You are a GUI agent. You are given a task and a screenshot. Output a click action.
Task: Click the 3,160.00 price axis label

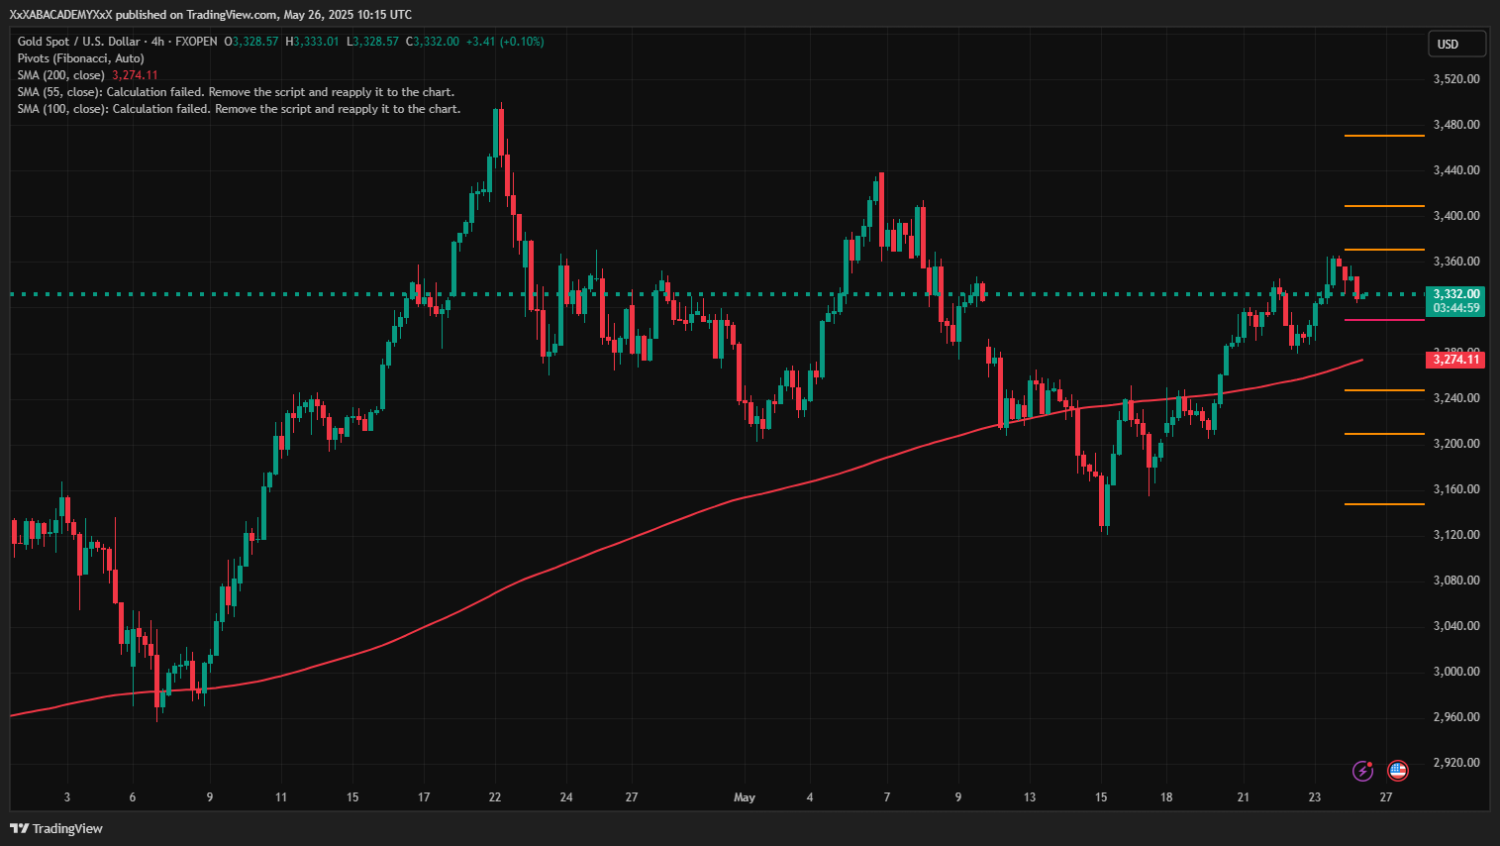point(1456,490)
